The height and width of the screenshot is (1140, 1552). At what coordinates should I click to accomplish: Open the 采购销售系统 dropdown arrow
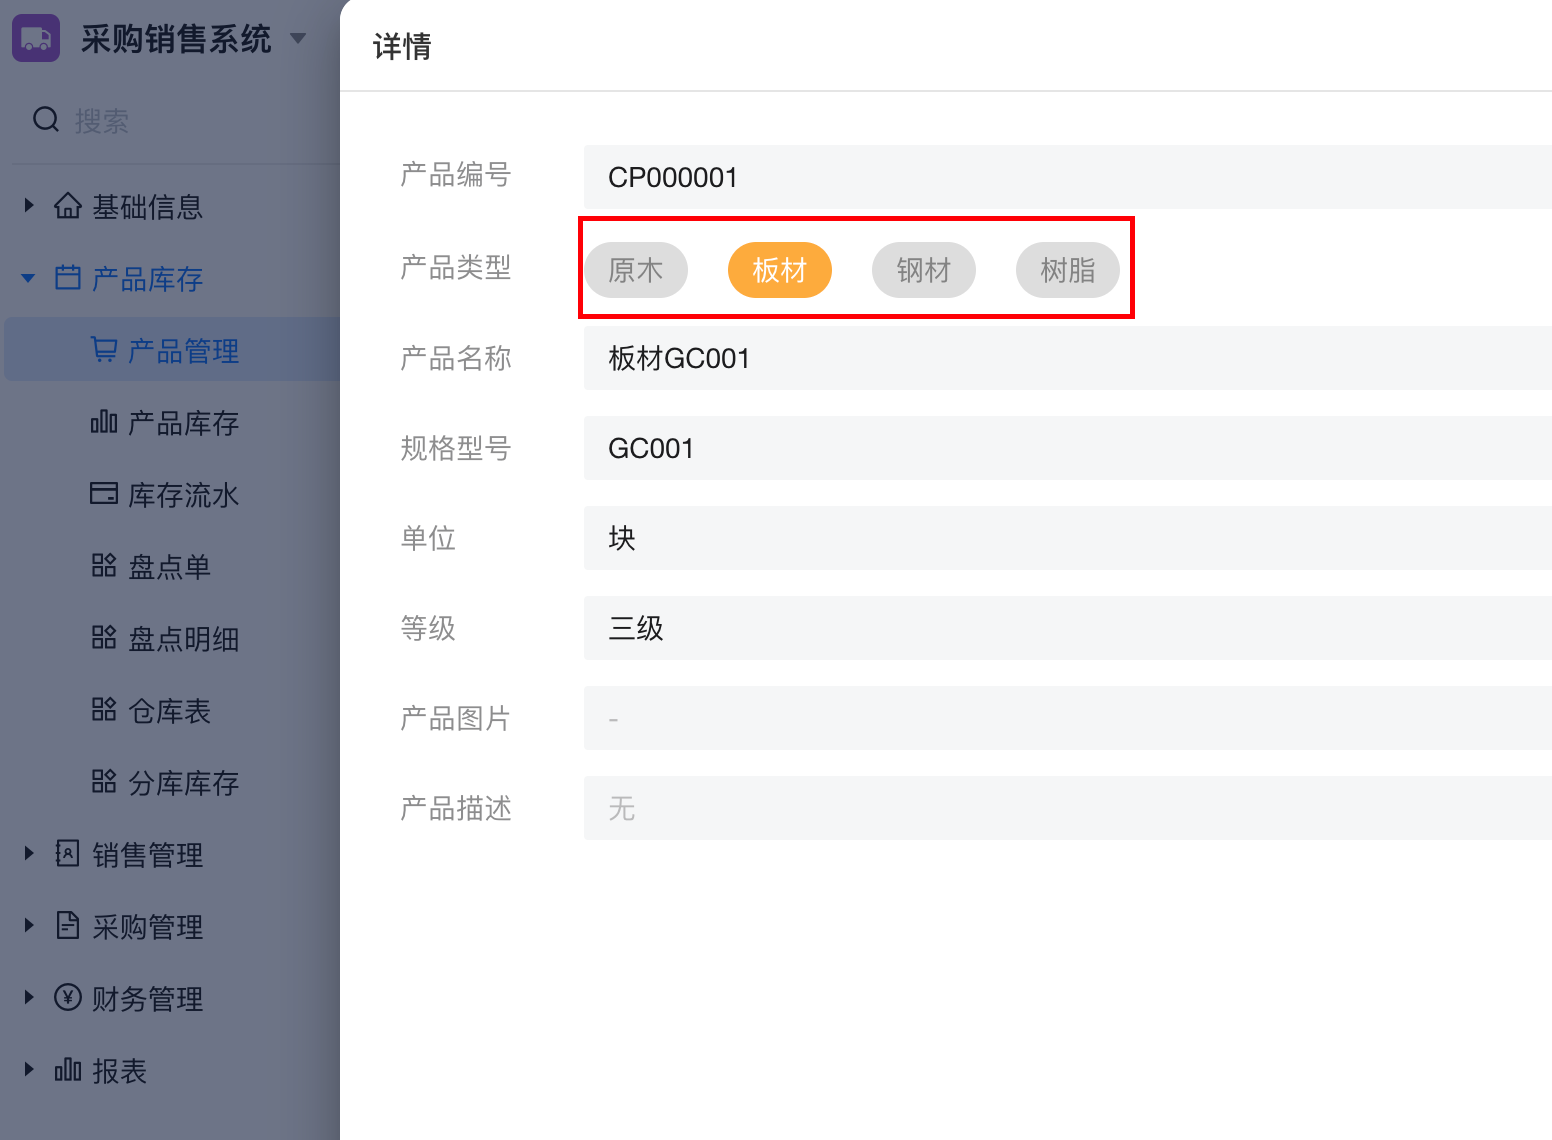coord(297,39)
